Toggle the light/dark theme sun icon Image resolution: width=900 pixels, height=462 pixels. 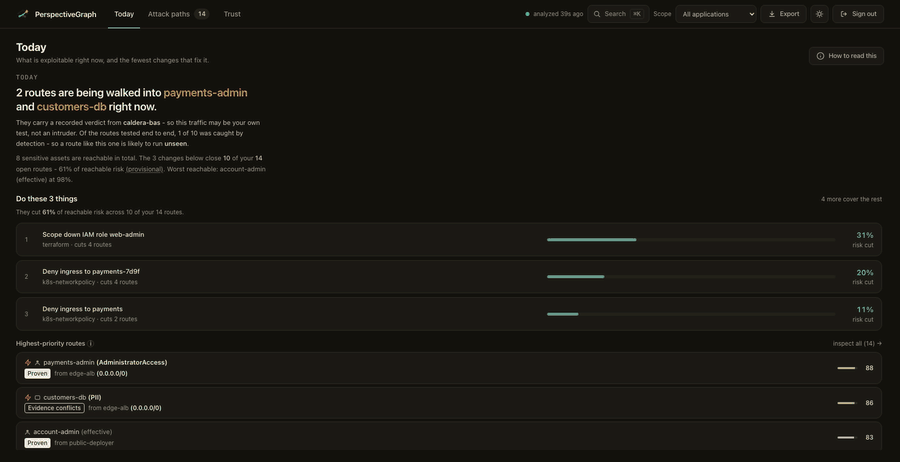pyautogui.click(x=819, y=14)
